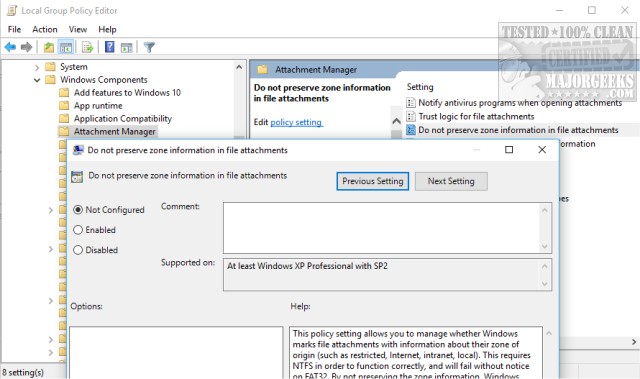This screenshot has width=640, height=379.
Task: Select Notify antivirus programs when opening attachments
Action: (x=520, y=103)
